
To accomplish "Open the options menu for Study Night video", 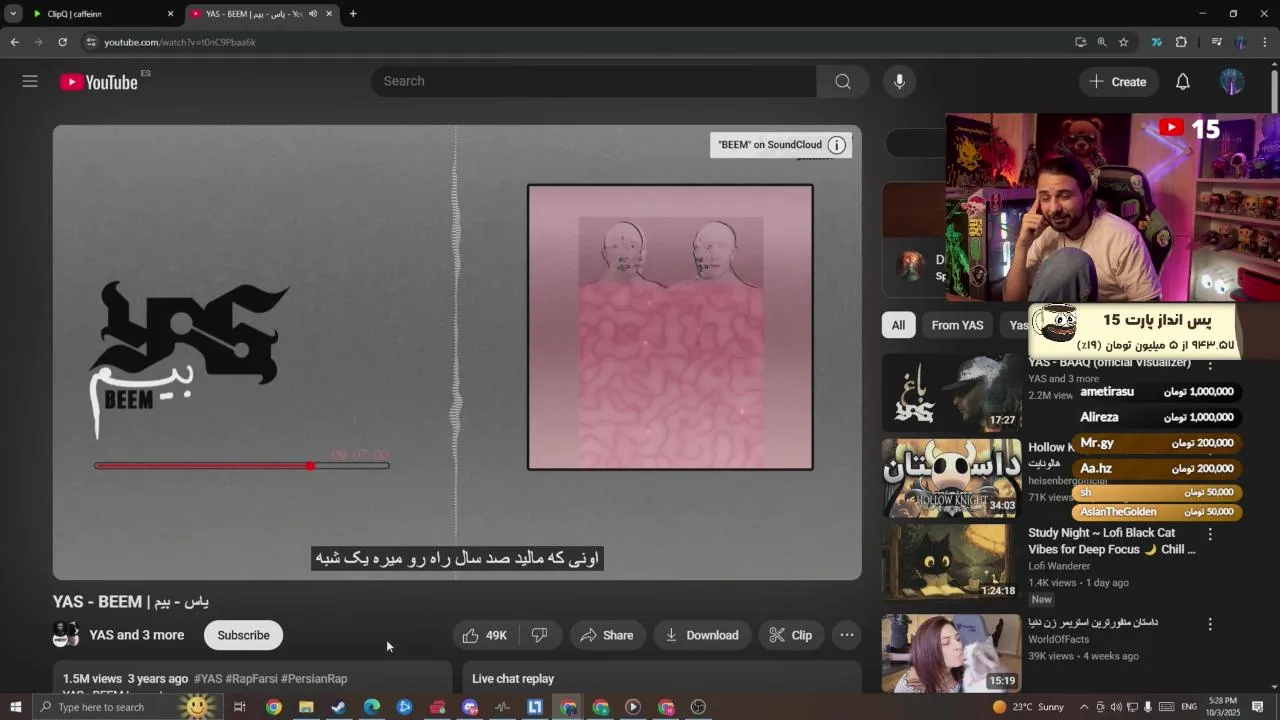I will point(1210,534).
